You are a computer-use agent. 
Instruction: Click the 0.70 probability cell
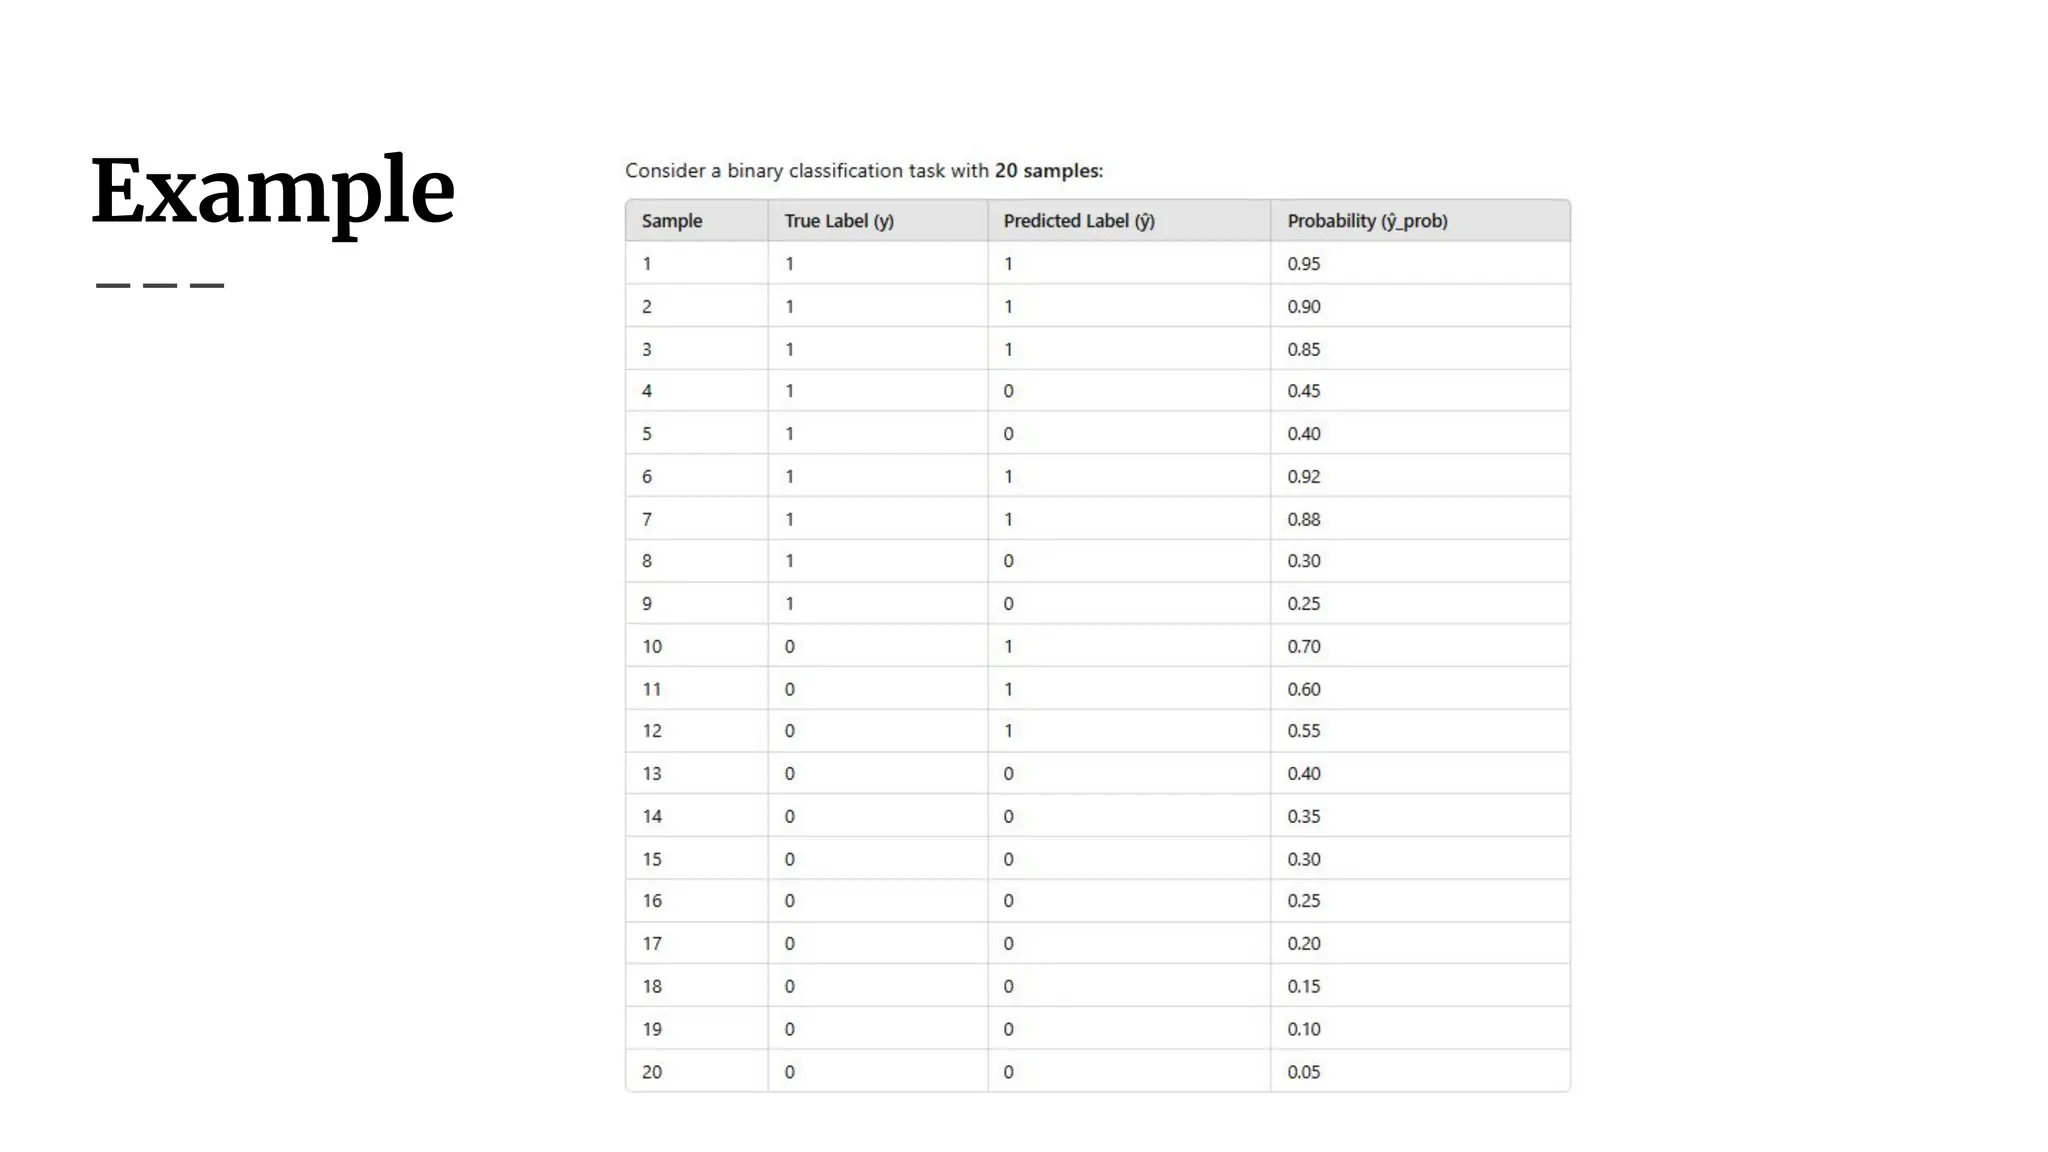[x=1304, y=647]
